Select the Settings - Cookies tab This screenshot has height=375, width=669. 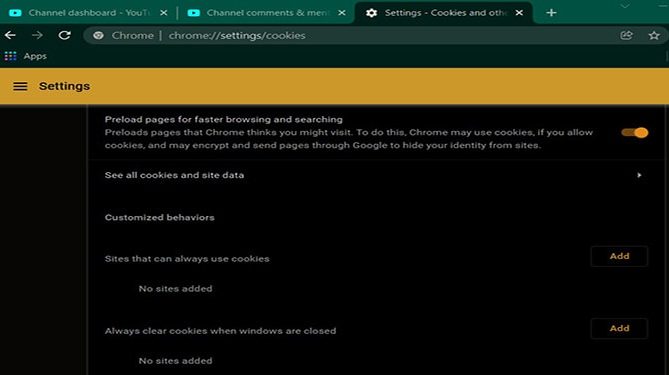pos(444,13)
